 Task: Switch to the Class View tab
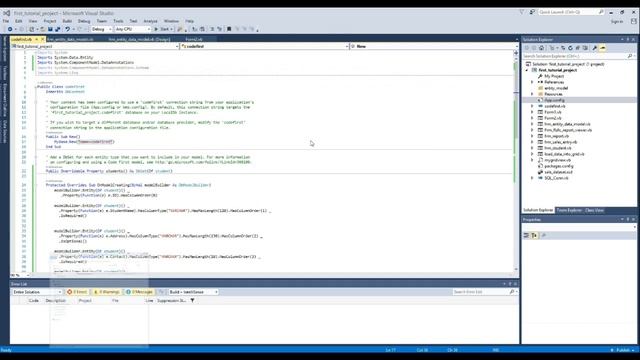(x=594, y=210)
